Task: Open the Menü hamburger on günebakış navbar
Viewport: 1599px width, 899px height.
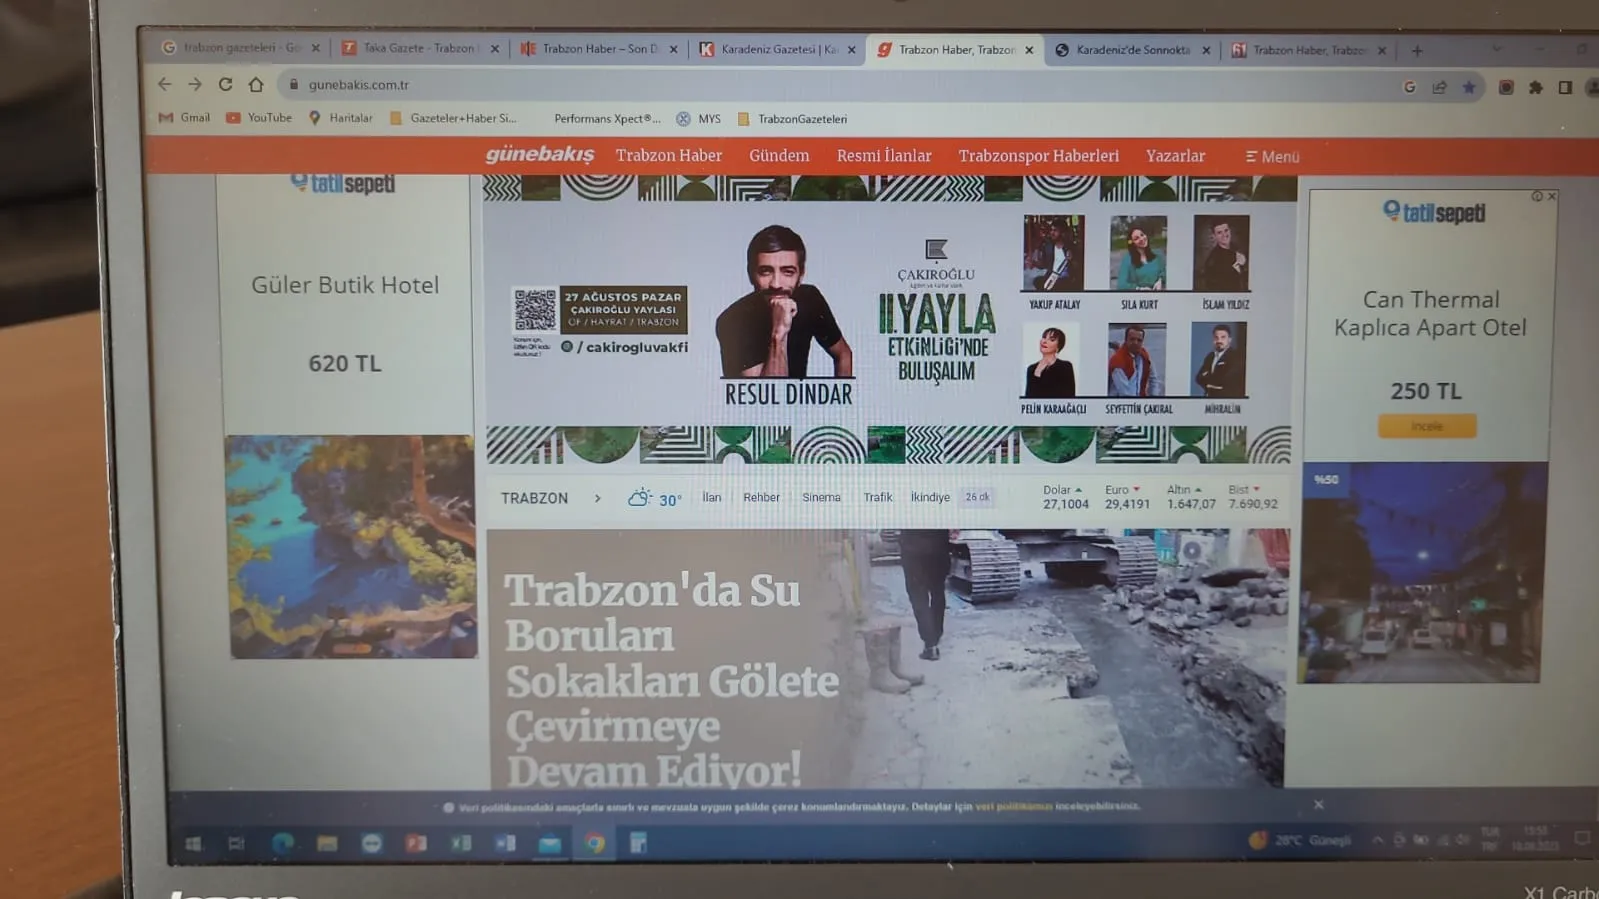Action: click(1271, 157)
